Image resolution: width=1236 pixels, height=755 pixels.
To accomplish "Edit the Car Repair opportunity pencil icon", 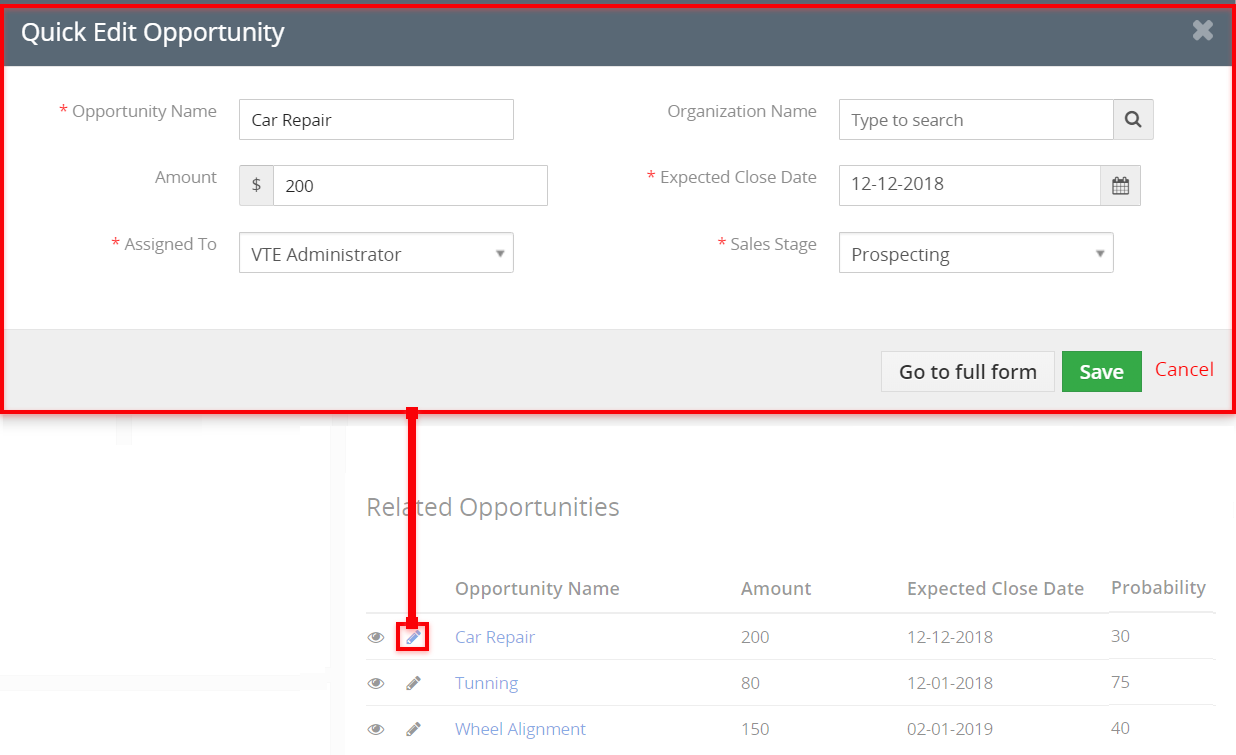I will pyautogui.click(x=413, y=637).
